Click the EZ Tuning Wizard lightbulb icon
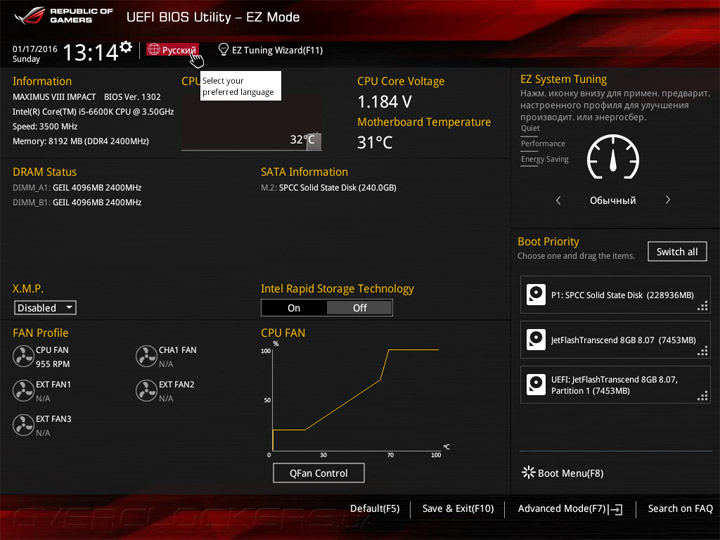The height and width of the screenshot is (540, 720). click(223, 49)
